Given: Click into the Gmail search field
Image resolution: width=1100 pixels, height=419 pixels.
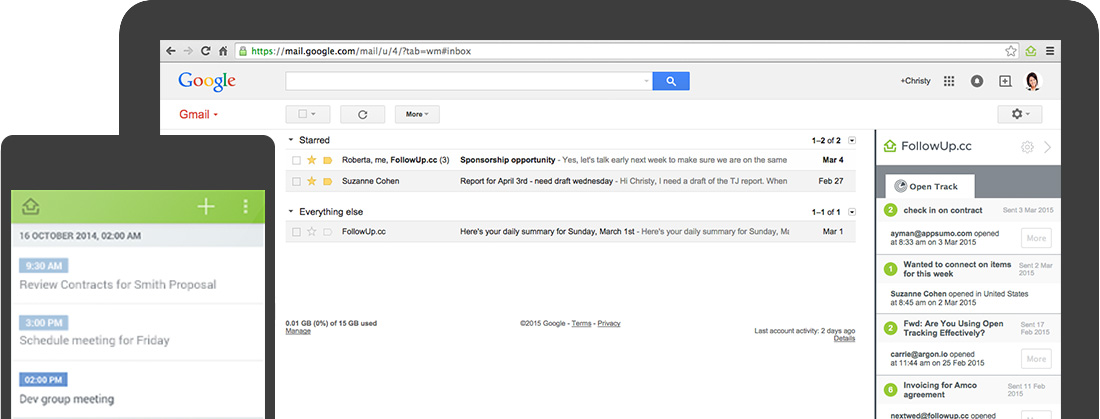Looking at the screenshot, I should pos(468,81).
